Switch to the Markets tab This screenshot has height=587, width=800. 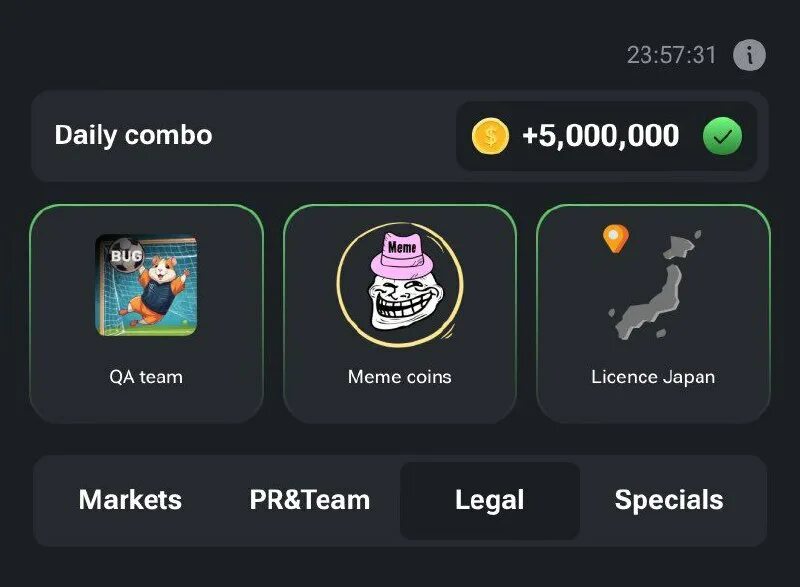pos(130,500)
